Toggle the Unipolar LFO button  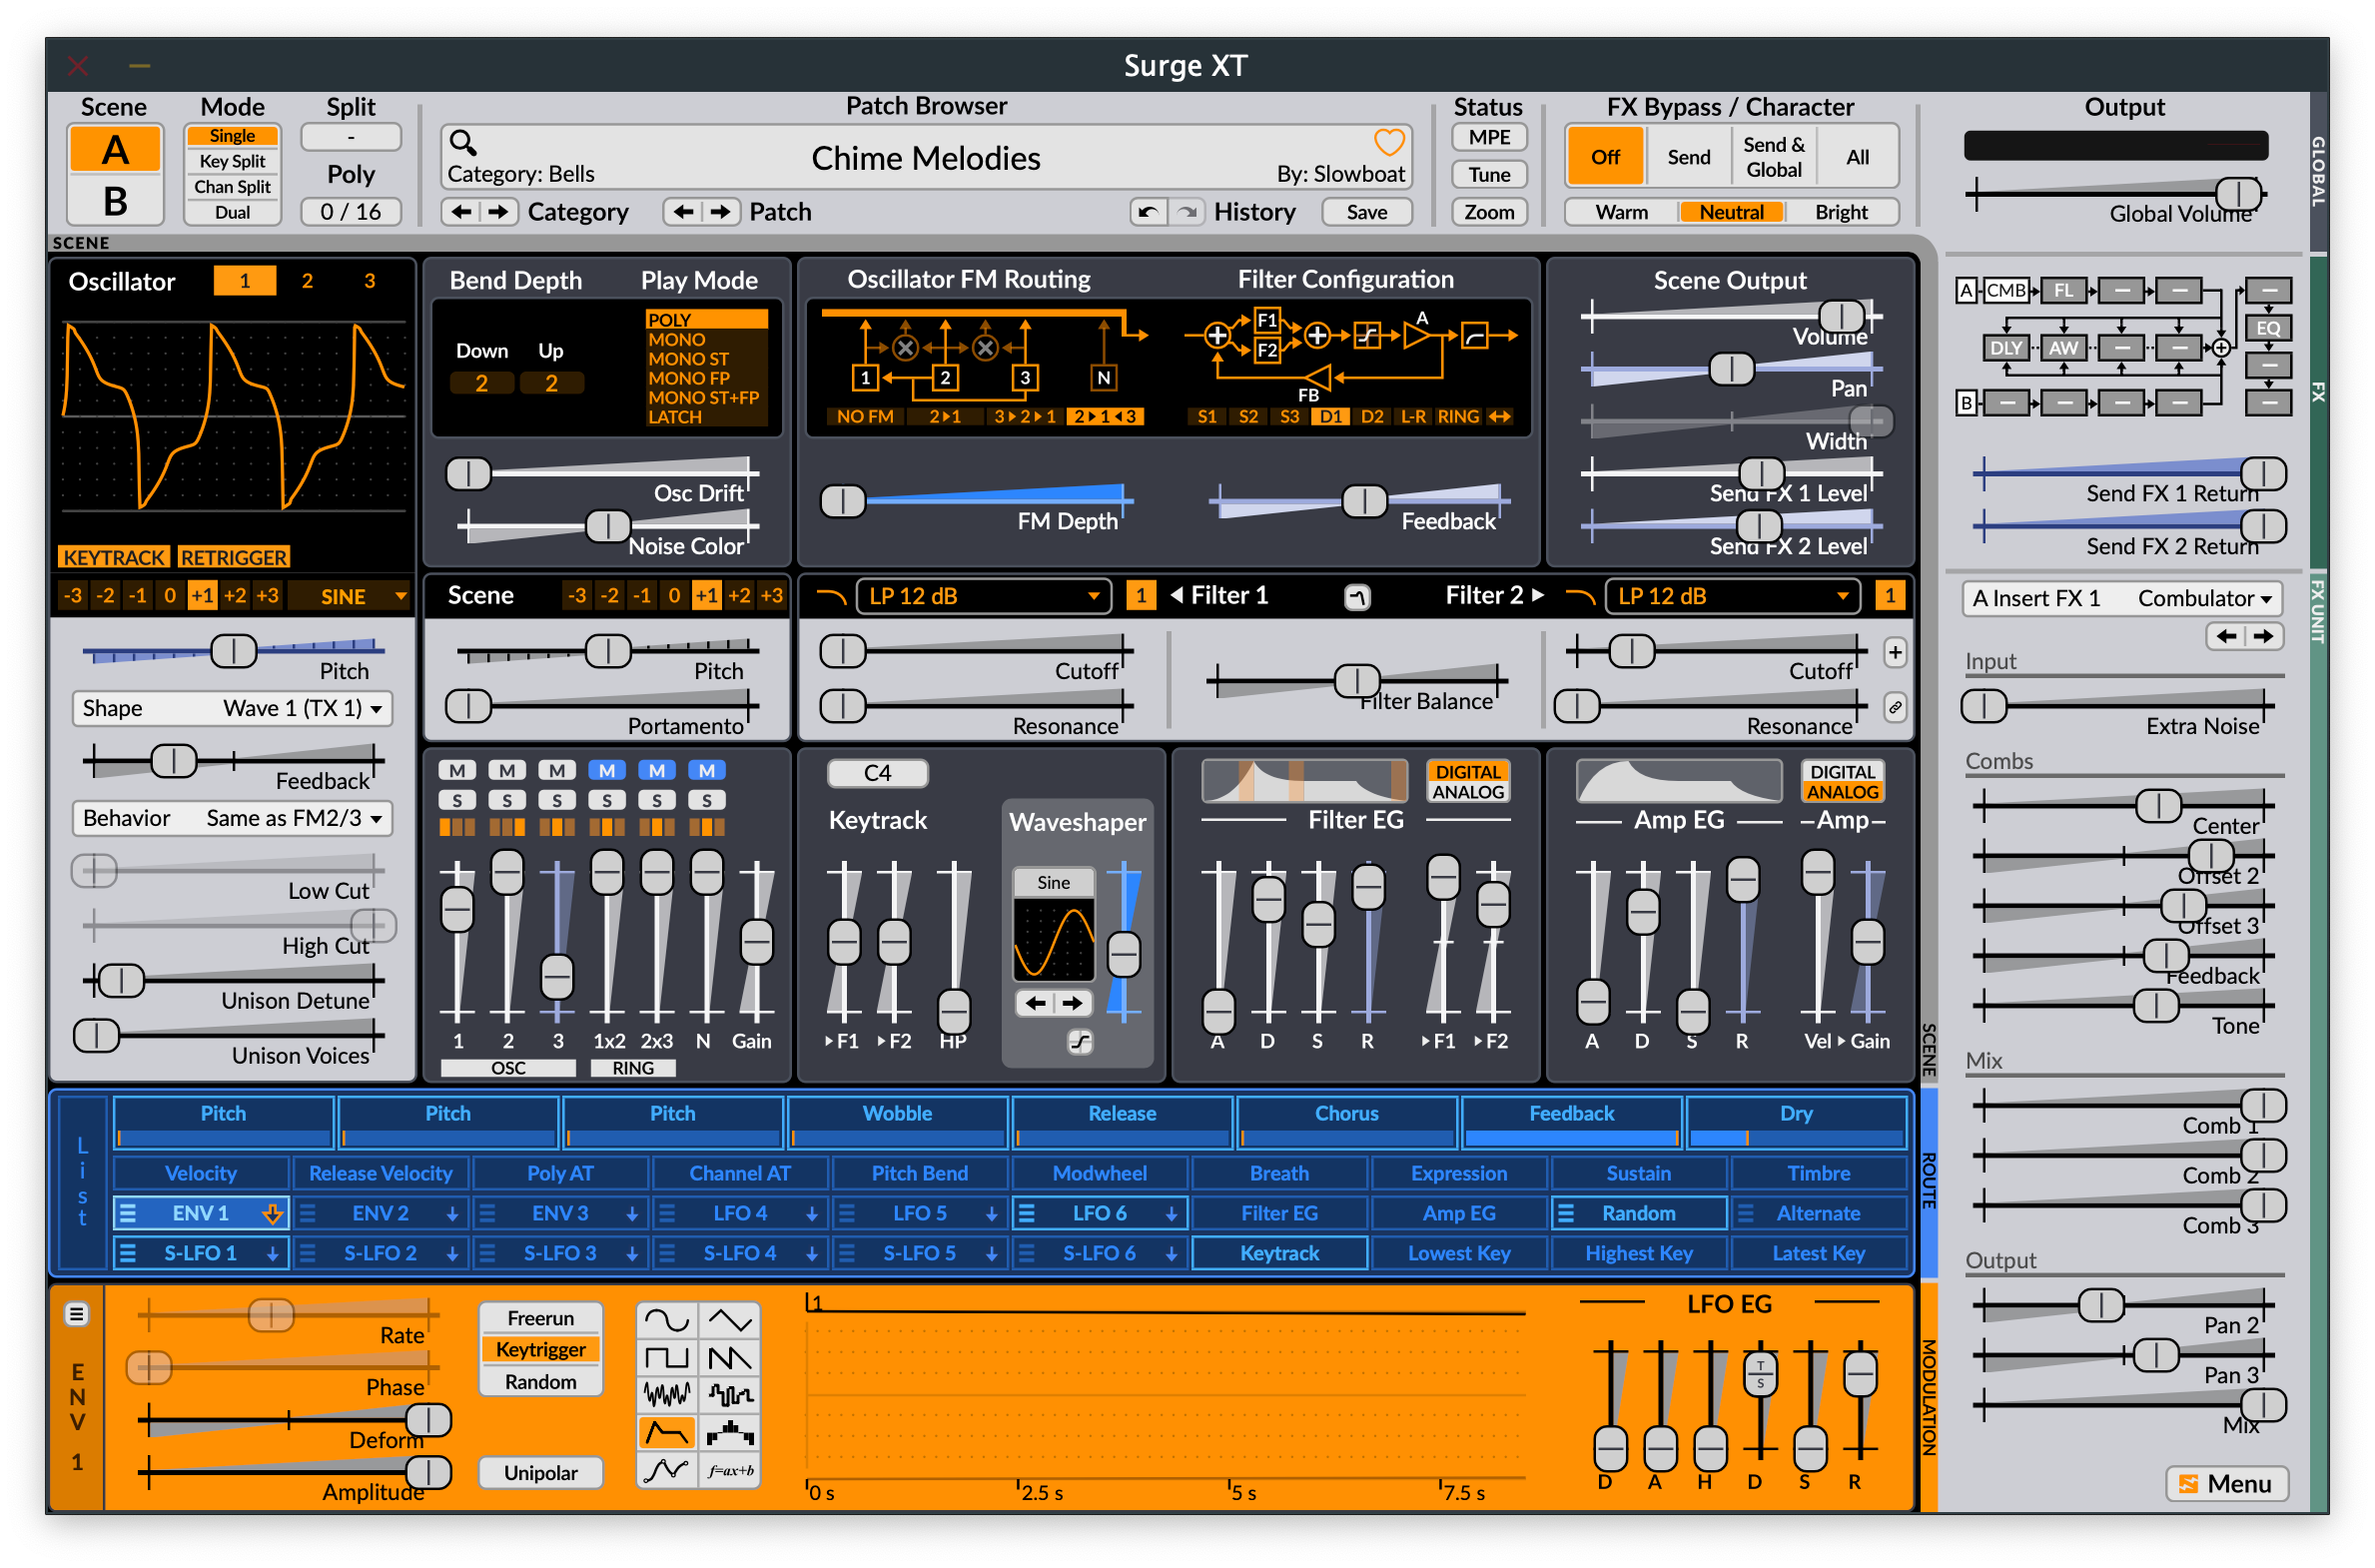[540, 1472]
